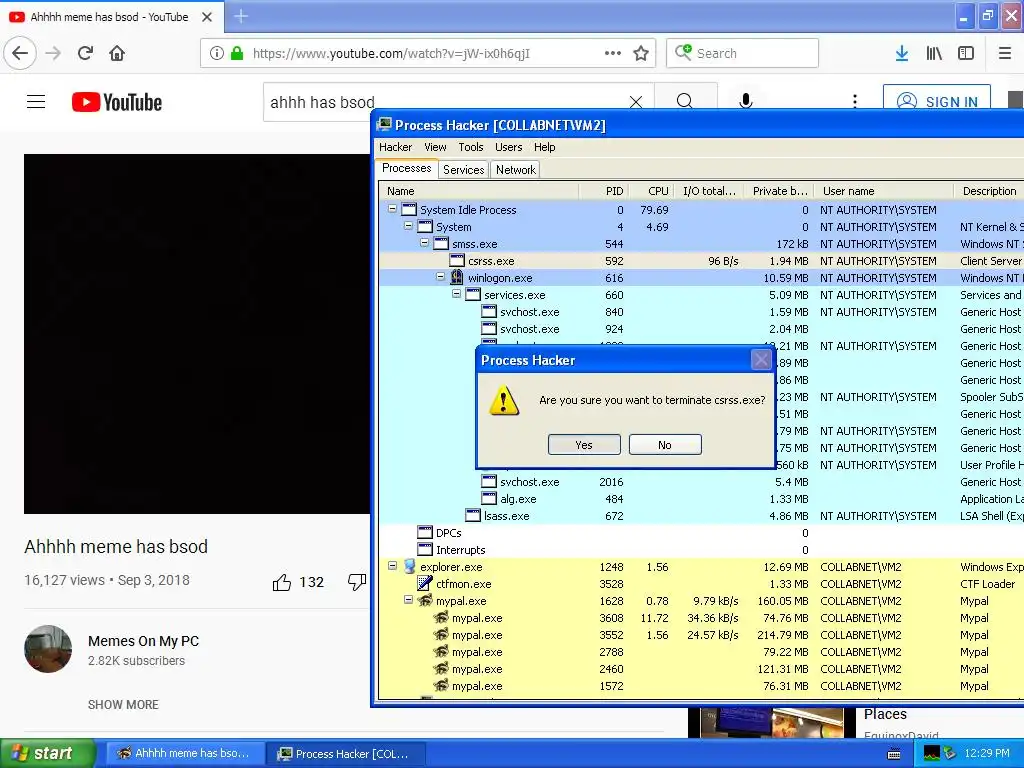Collapse the System Idle Process tree
1024x768 pixels.
[x=392, y=209]
